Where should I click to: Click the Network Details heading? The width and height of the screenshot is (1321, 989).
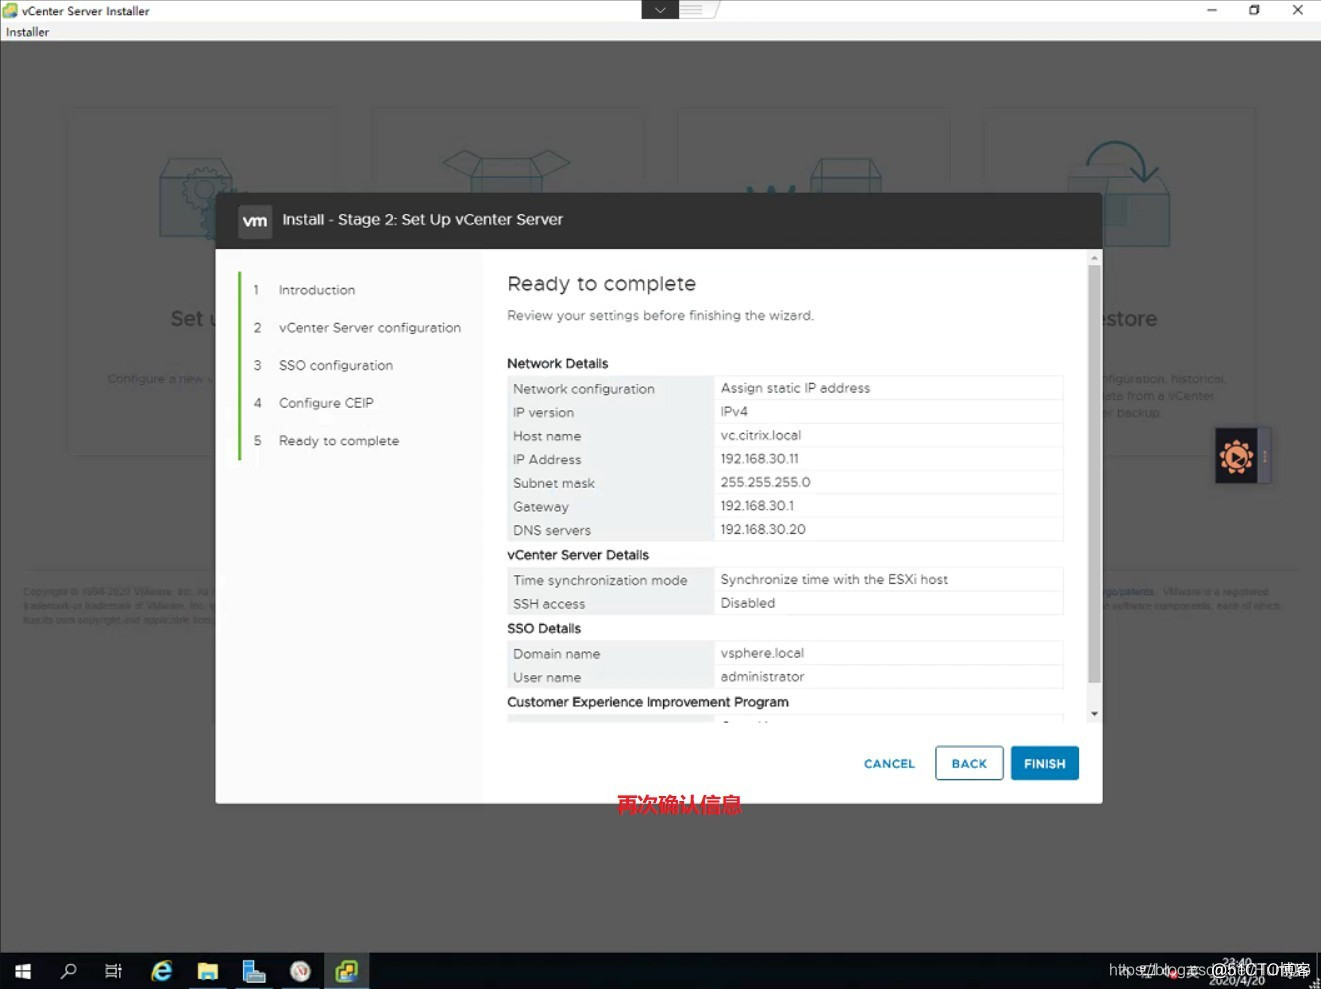click(x=557, y=364)
